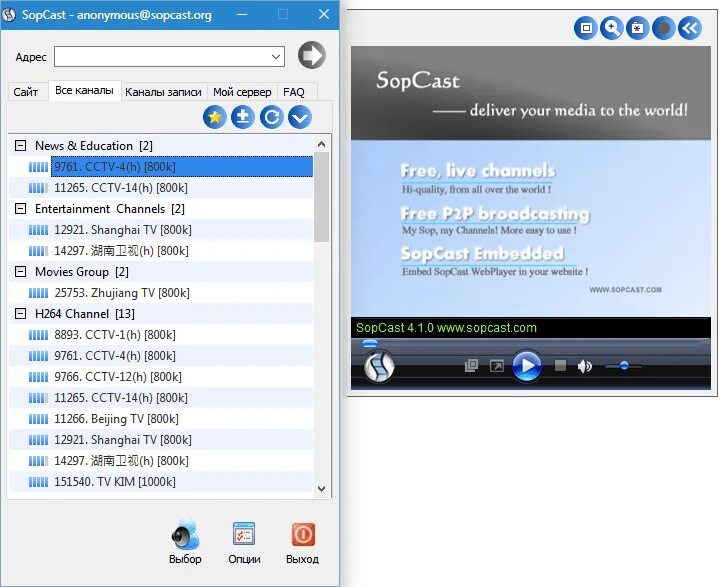The width and height of the screenshot is (720, 587).
Task: Click the Выбор label text
Action: point(185,559)
